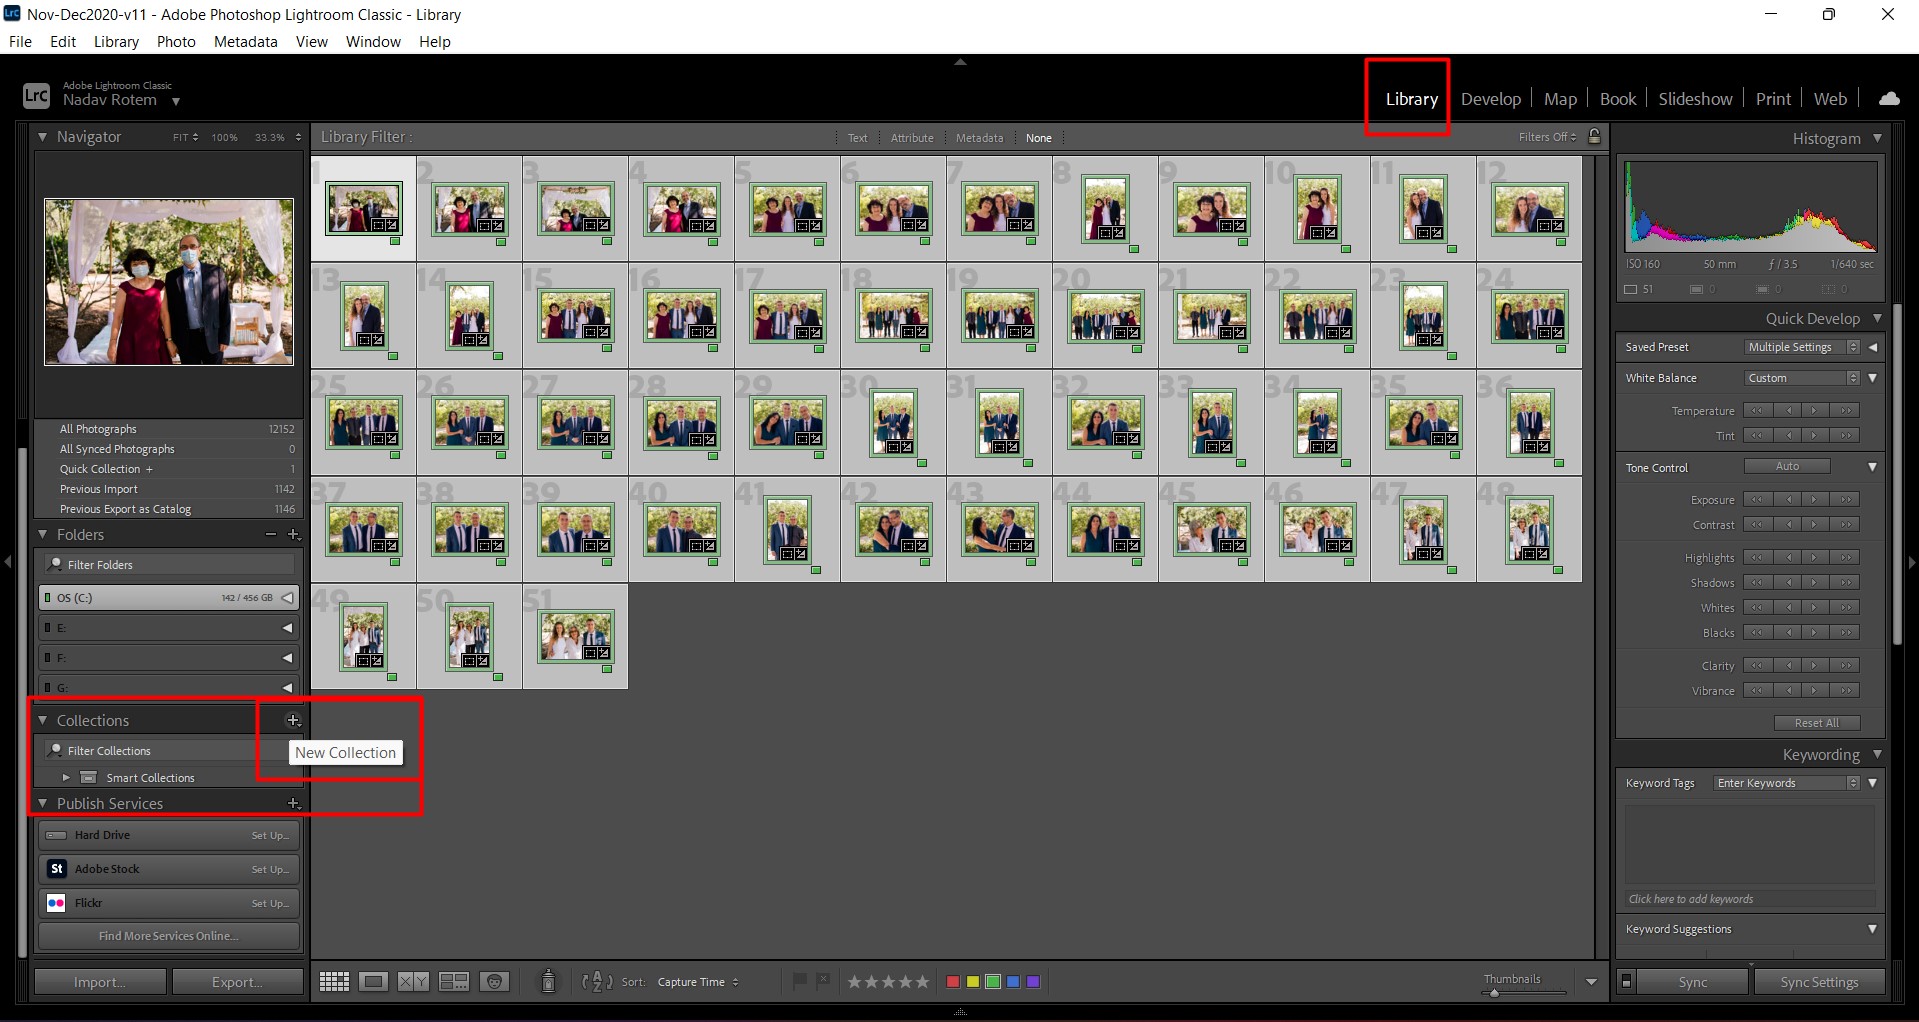Click Reset All in Quick Develop

[1816, 723]
